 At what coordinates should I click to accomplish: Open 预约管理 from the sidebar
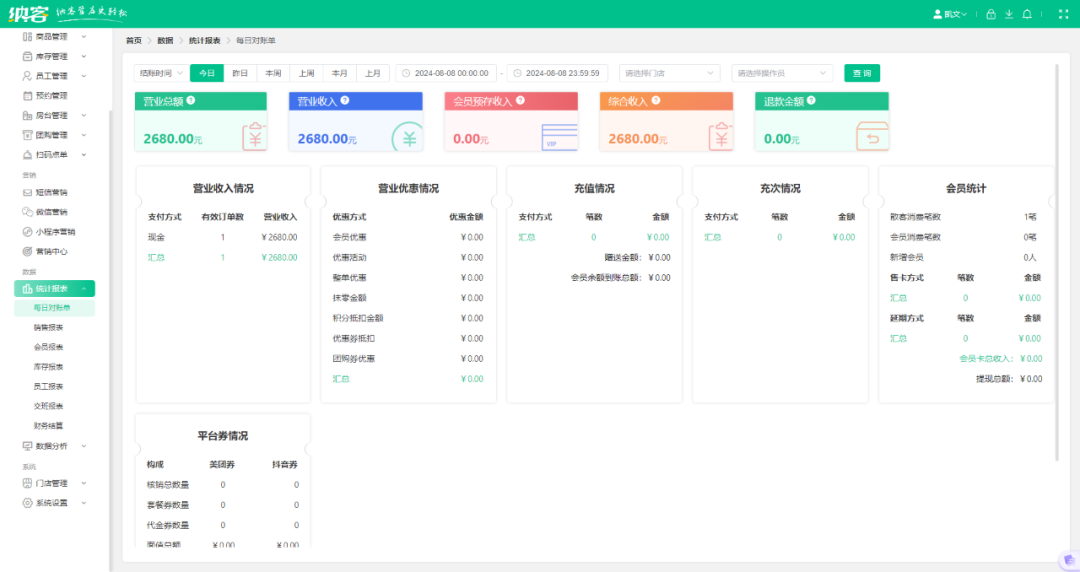52,96
